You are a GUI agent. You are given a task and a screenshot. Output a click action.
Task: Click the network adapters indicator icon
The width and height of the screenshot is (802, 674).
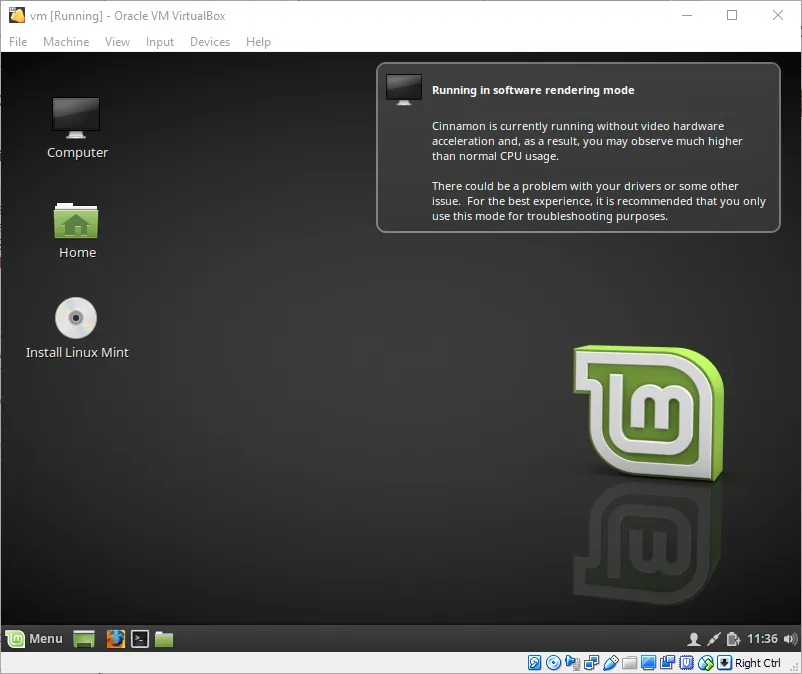coord(591,663)
